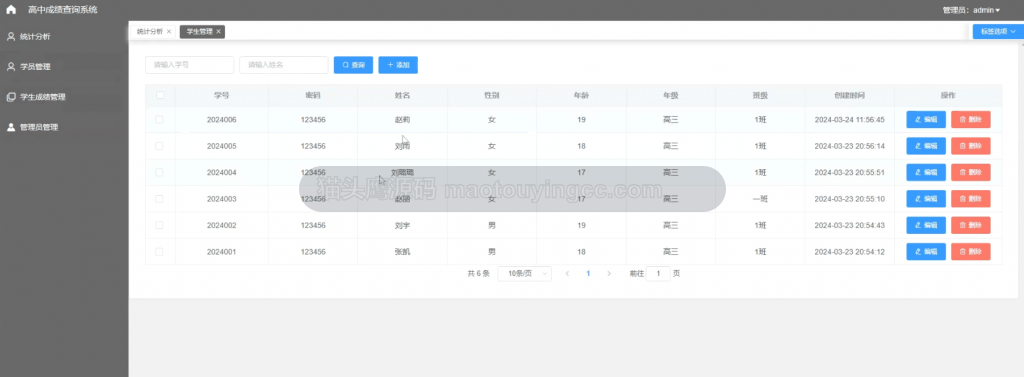Screen dimensions: 1024x377
Task: Click the 查询 search button
Action: [x=353, y=65]
